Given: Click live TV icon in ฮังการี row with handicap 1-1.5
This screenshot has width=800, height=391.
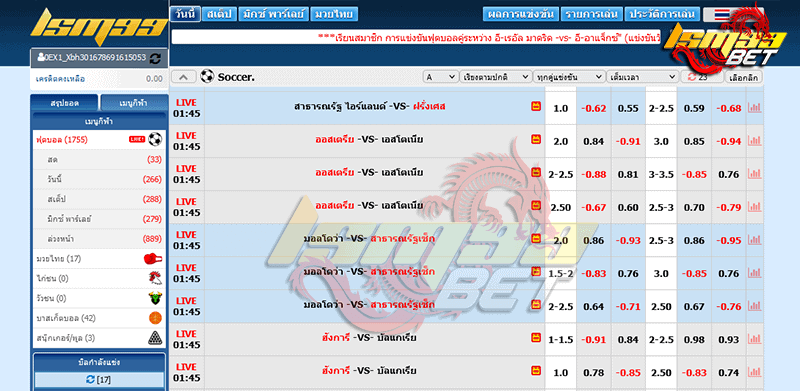Looking at the screenshot, I should click(536, 337).
